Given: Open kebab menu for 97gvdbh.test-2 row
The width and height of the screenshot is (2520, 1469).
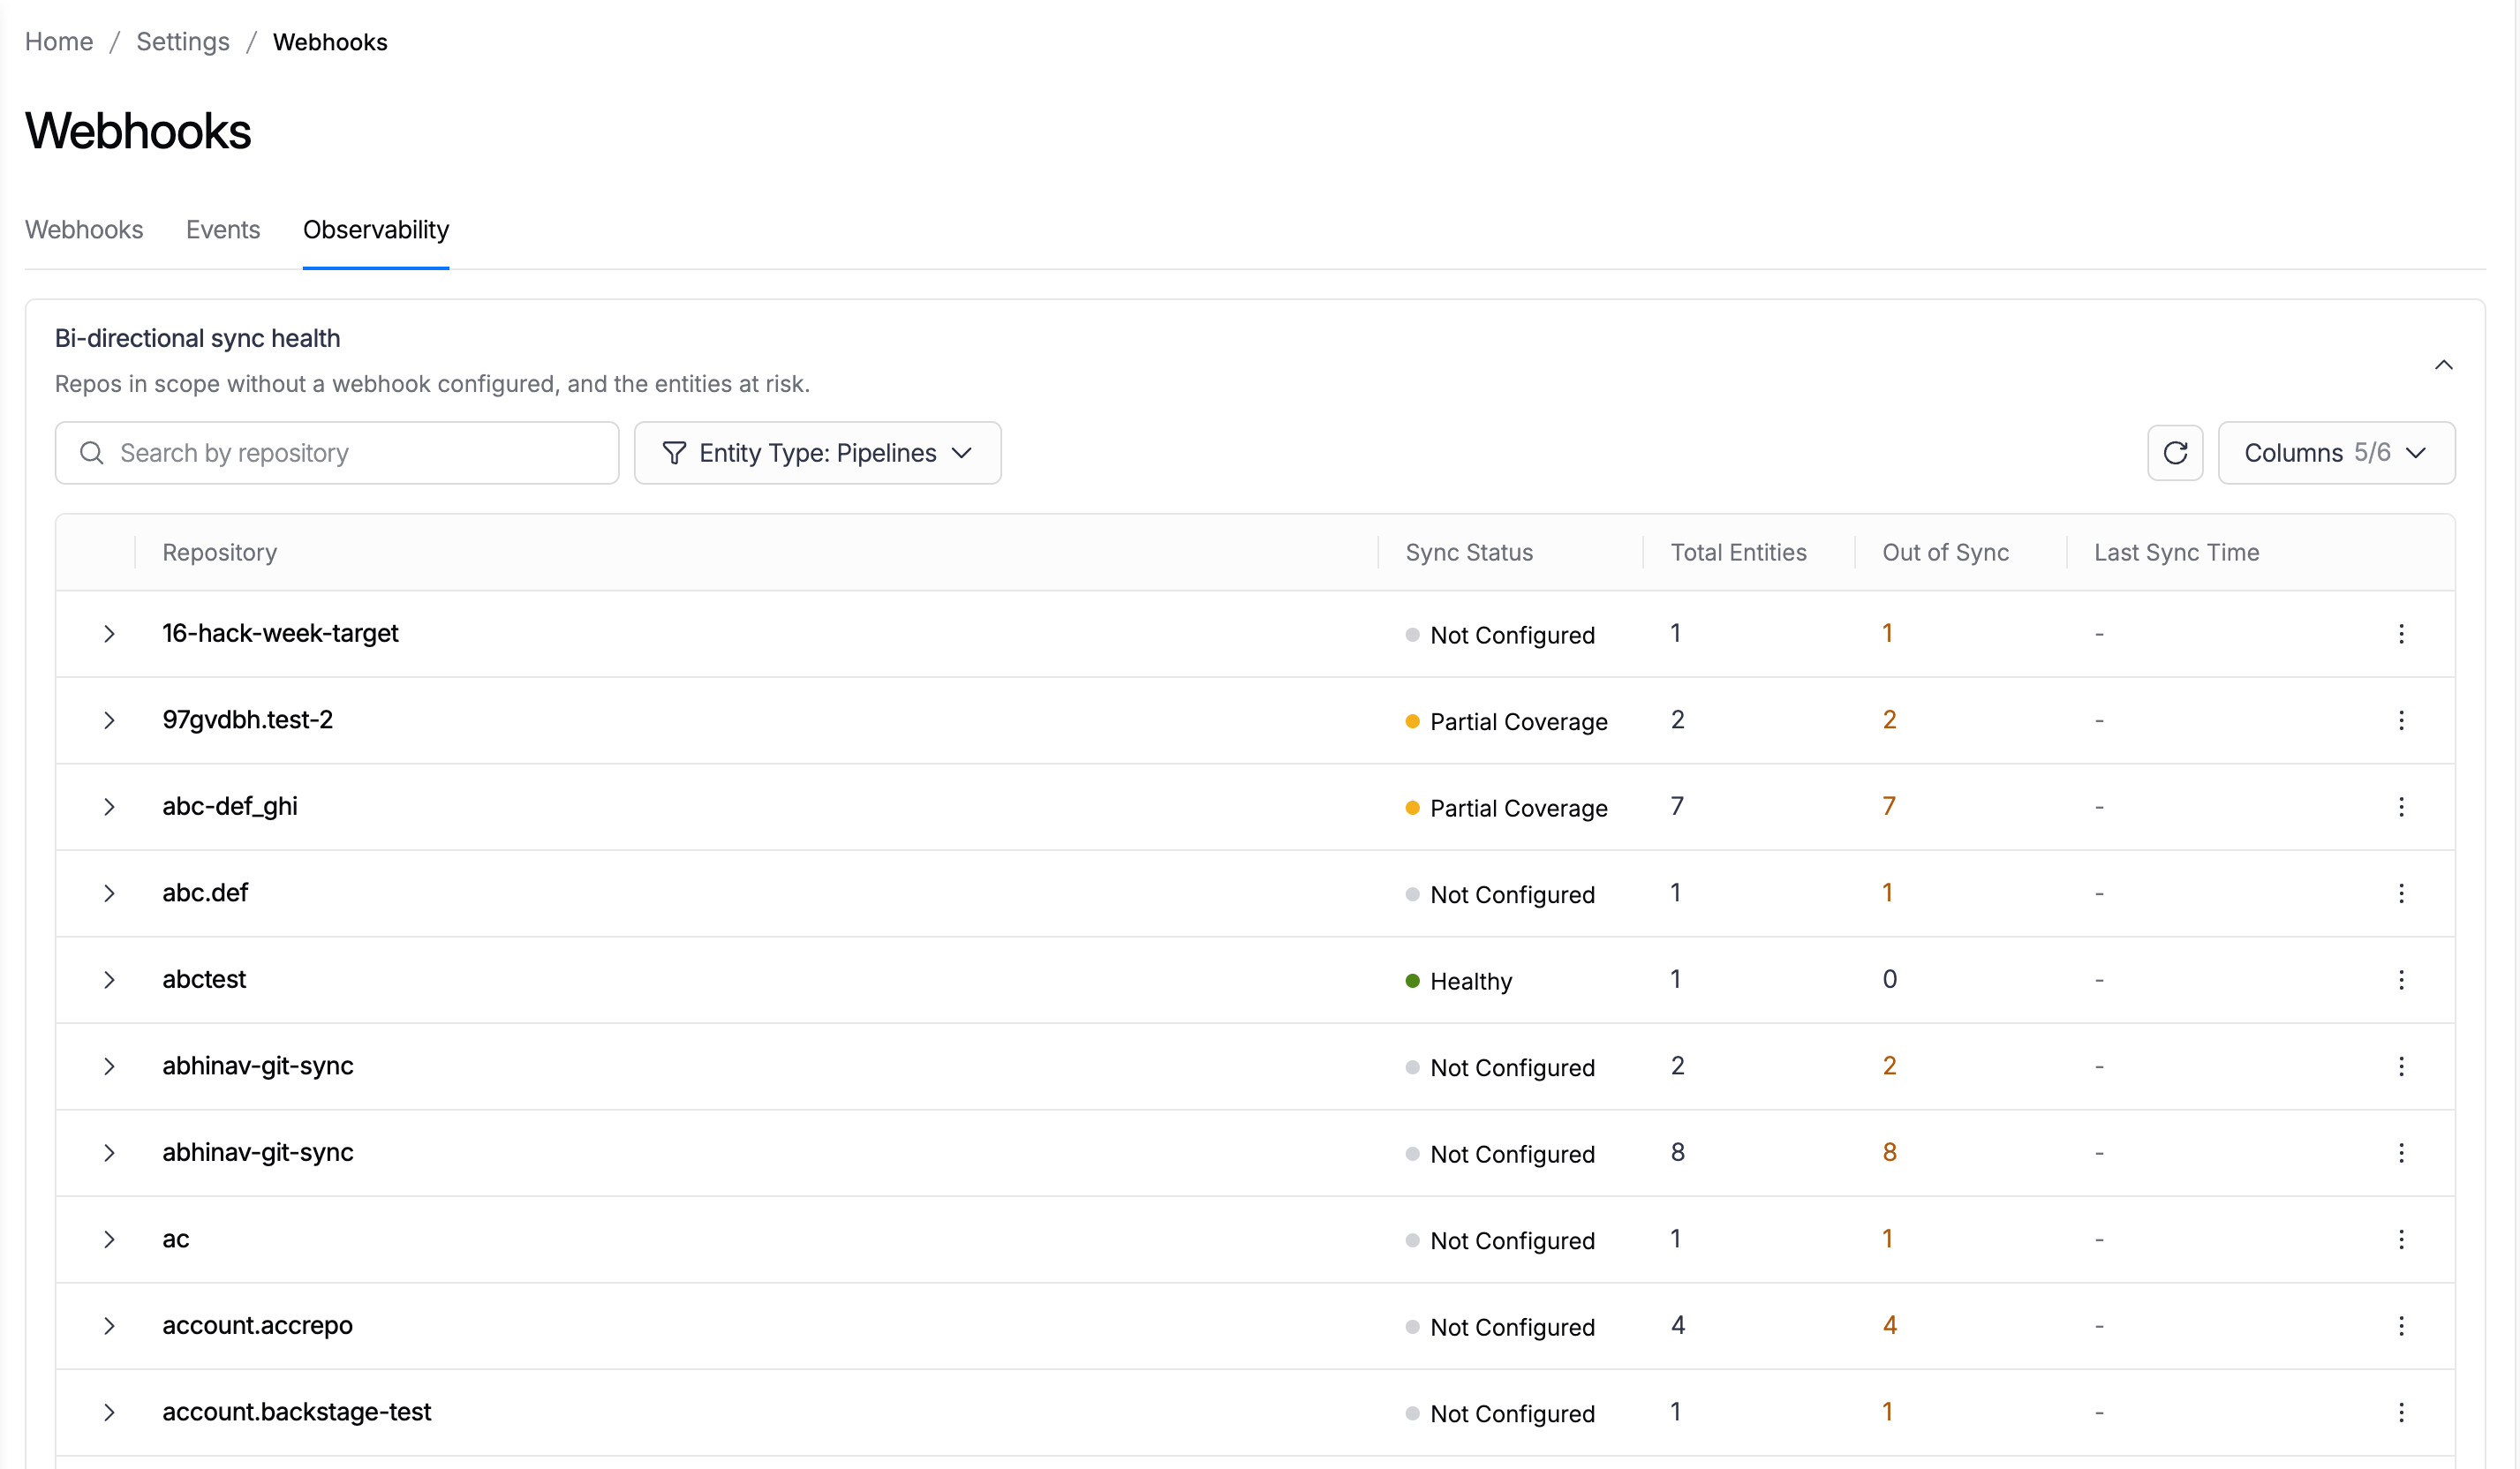Looking at the screenshot, I should coord(2401,720).
